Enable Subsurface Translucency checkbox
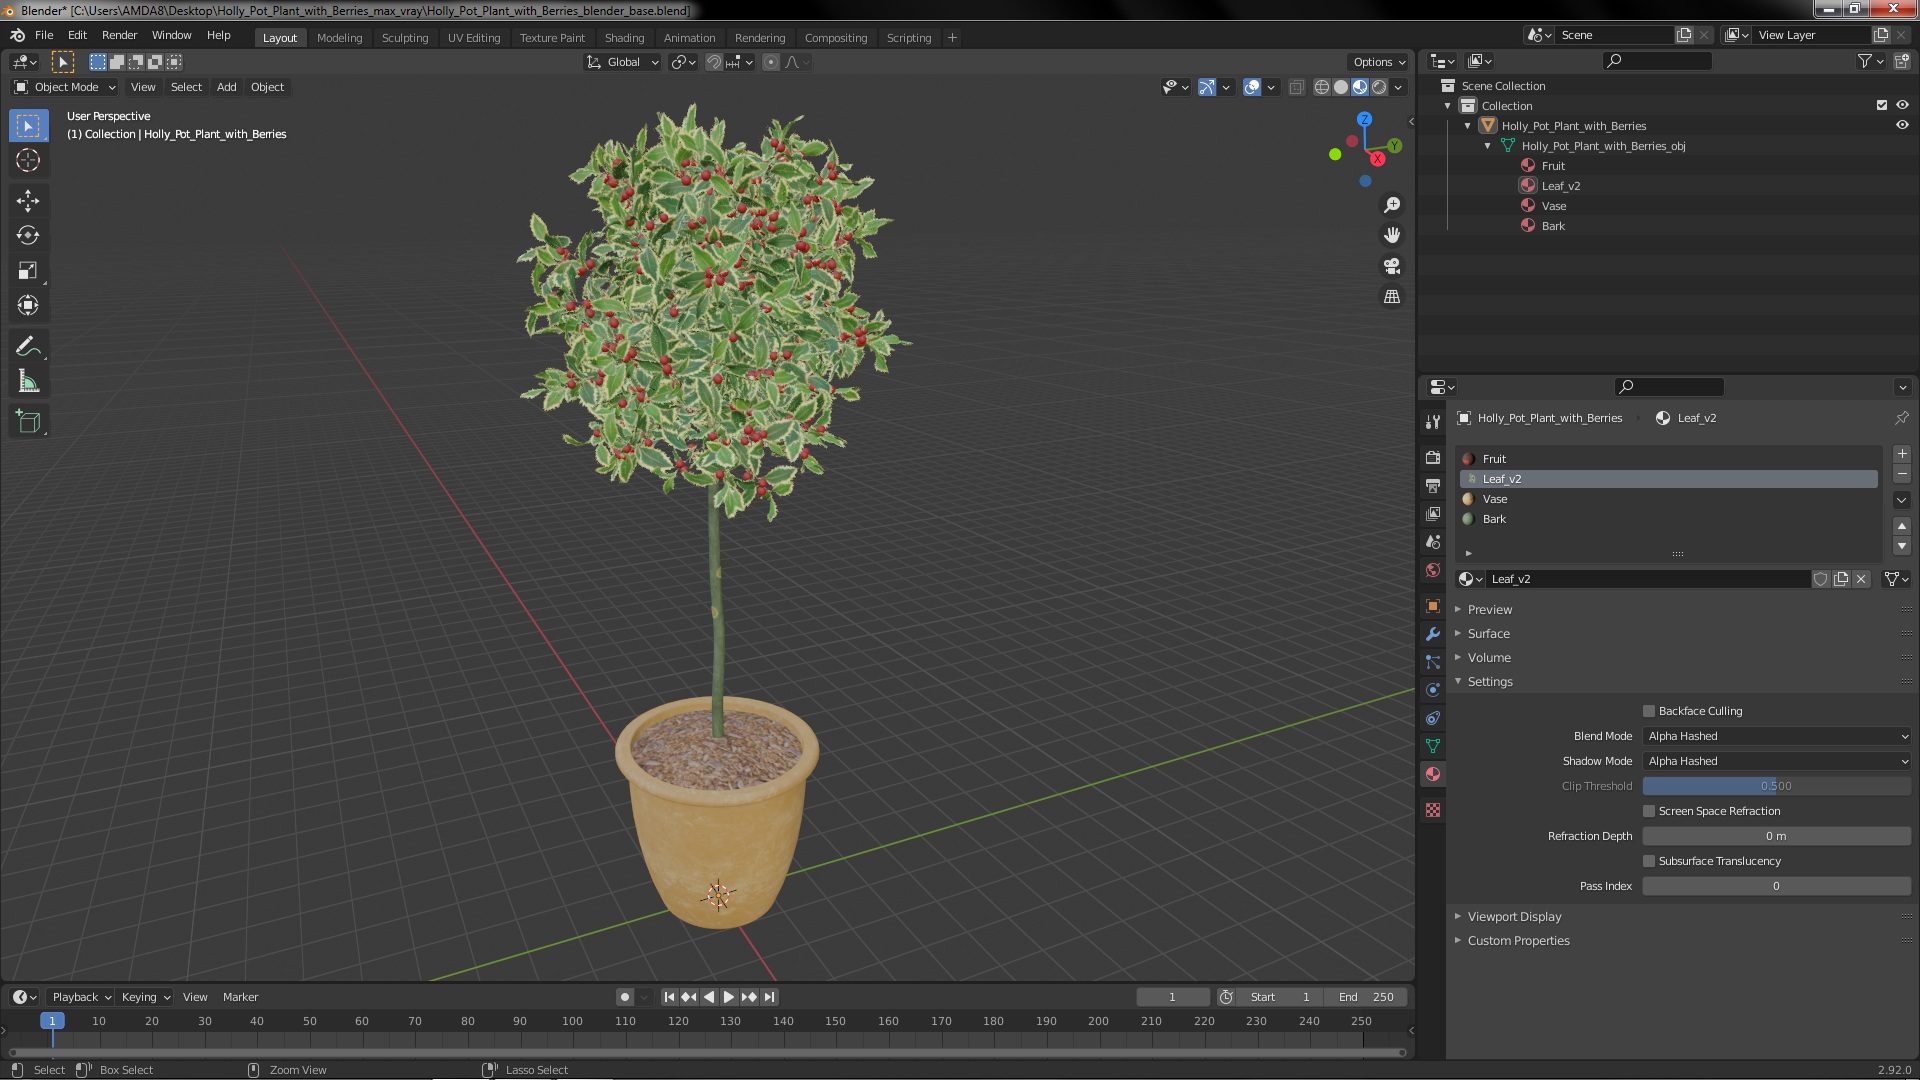This screenshot has height=1080, width=1920. point(1649,861)
